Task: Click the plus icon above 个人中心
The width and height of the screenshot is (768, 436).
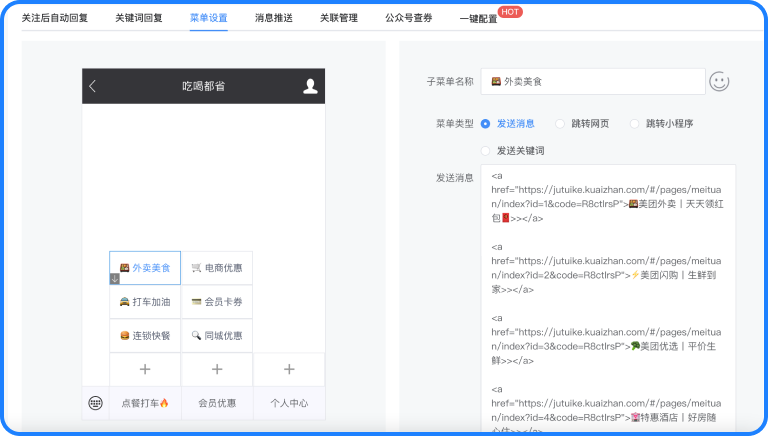Action: click(289, 369)
